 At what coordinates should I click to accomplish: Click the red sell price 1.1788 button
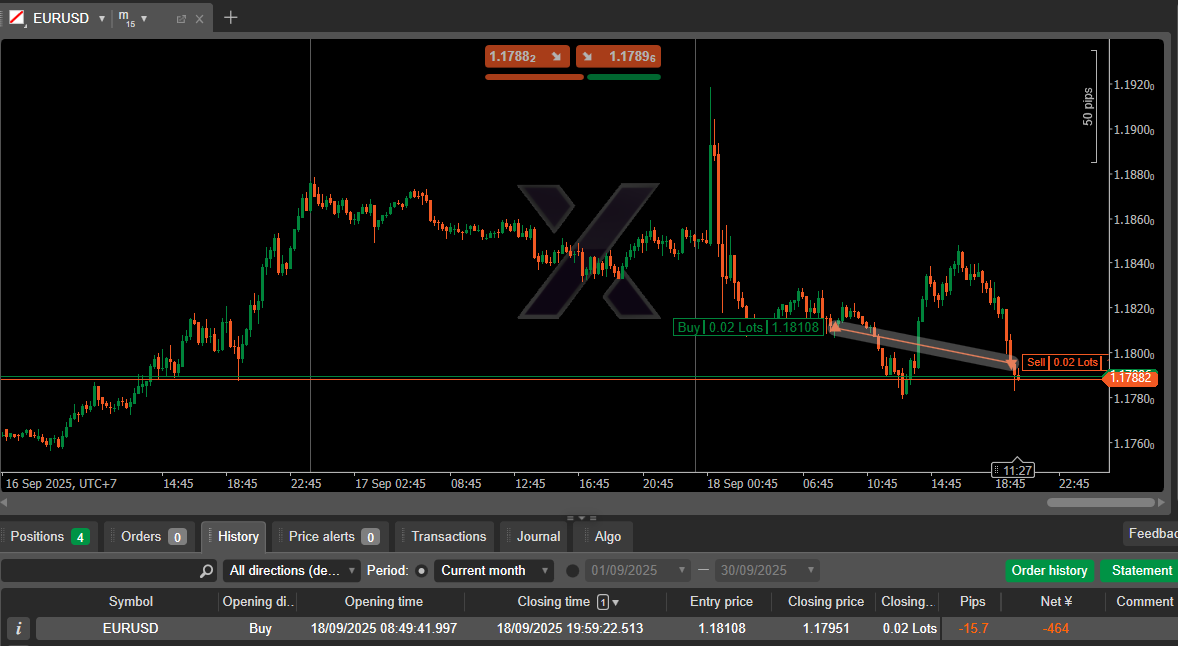click(x=527, y=57)
